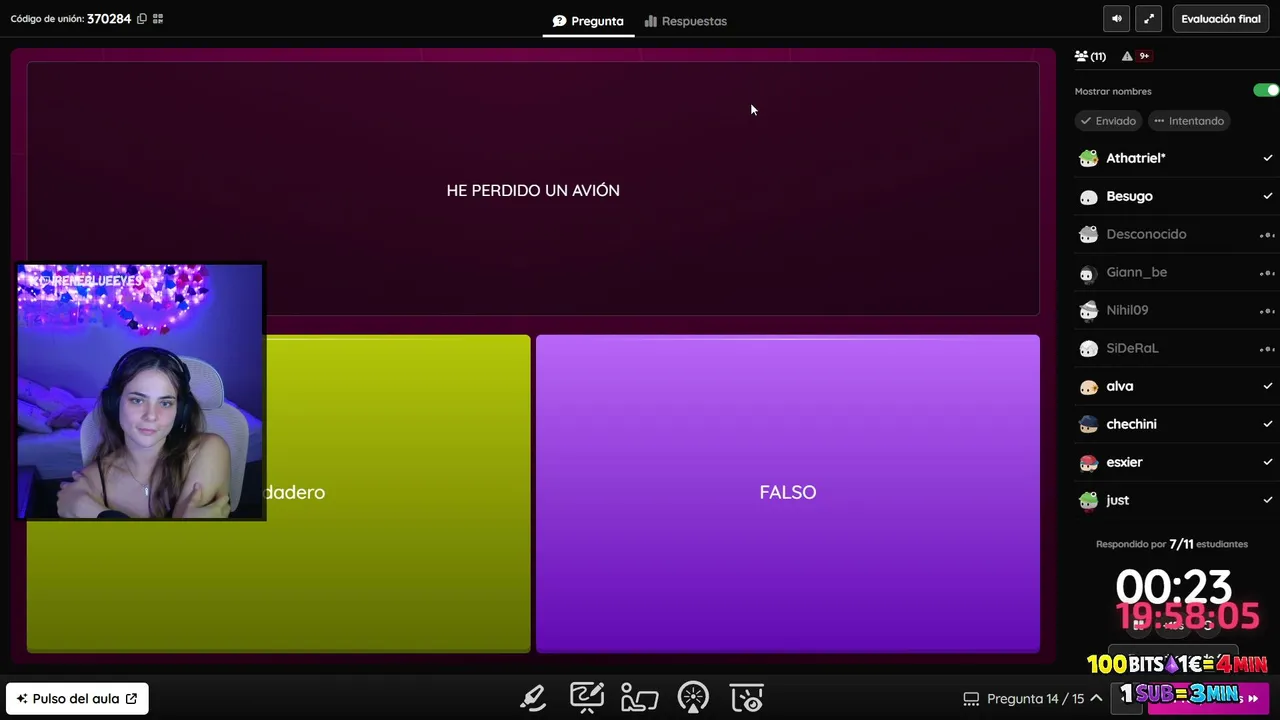Click the question text HE PERDIDO UN AVIÓN
The height and width of the screenshot is (720, 1280).
point(533,190)
